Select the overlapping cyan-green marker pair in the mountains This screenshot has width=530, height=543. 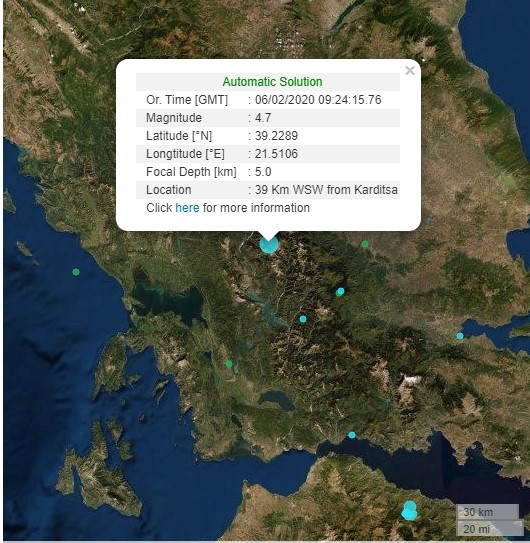pyautogui.click(x=340, y=292)
